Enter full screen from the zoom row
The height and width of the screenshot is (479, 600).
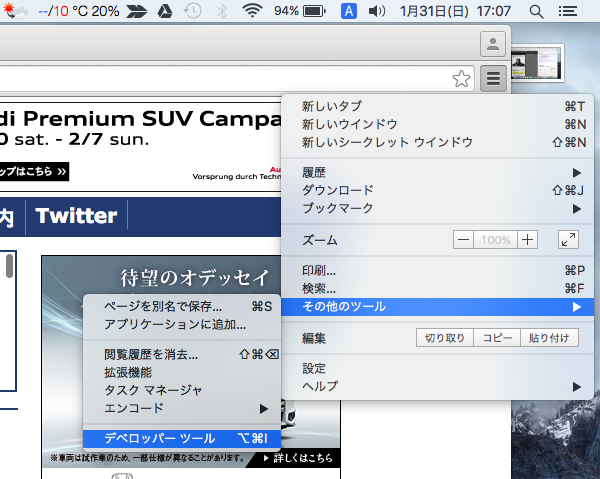click(x=568, y=240)
